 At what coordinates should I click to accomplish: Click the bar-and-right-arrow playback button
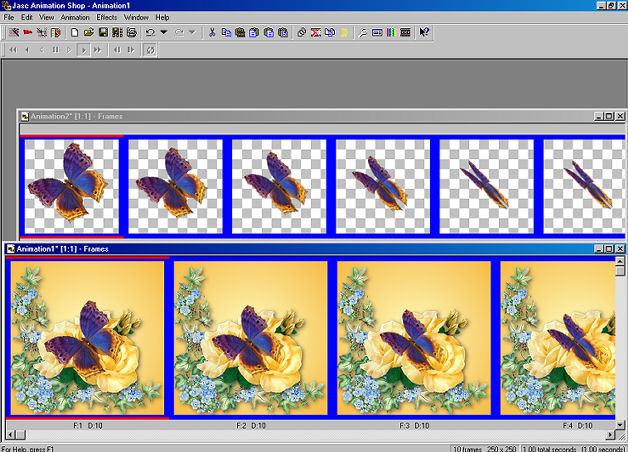point(131,50)
